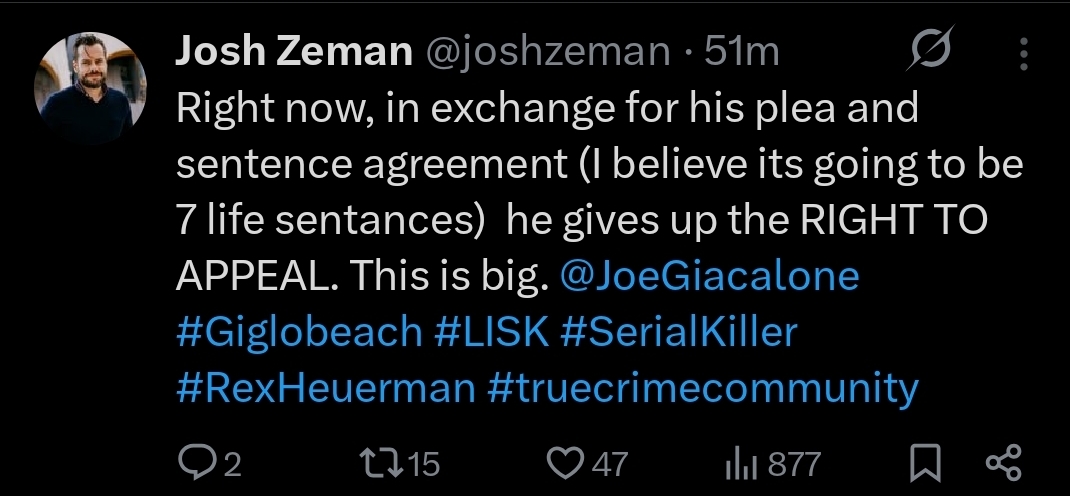
Task: Open Josh Zeman's profile picture
Action: 91,87
